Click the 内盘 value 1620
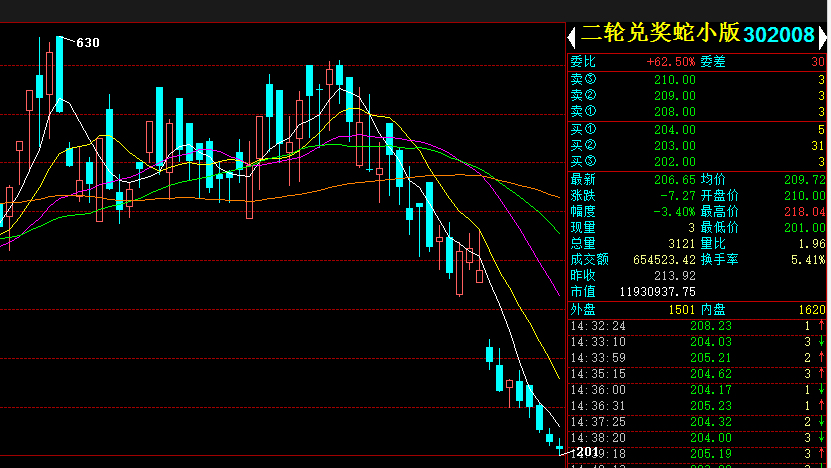 812,310
